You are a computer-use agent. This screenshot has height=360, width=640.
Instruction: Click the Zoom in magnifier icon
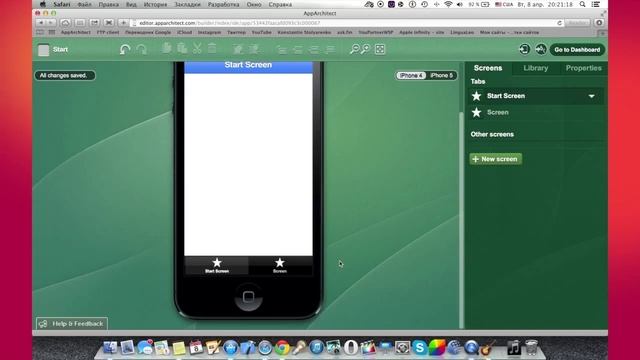click(365, 49)
